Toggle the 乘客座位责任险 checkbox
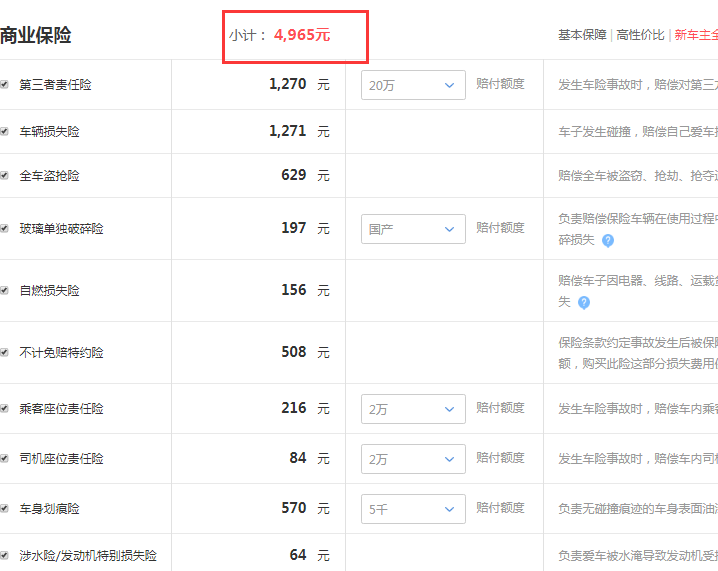This screenshot has width=718, height=571. [4, 408]
